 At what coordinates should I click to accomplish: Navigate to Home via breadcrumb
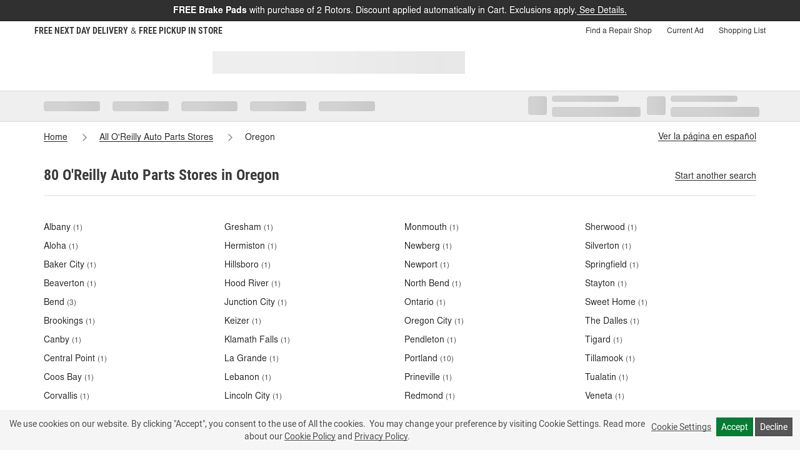click(55, 137)
